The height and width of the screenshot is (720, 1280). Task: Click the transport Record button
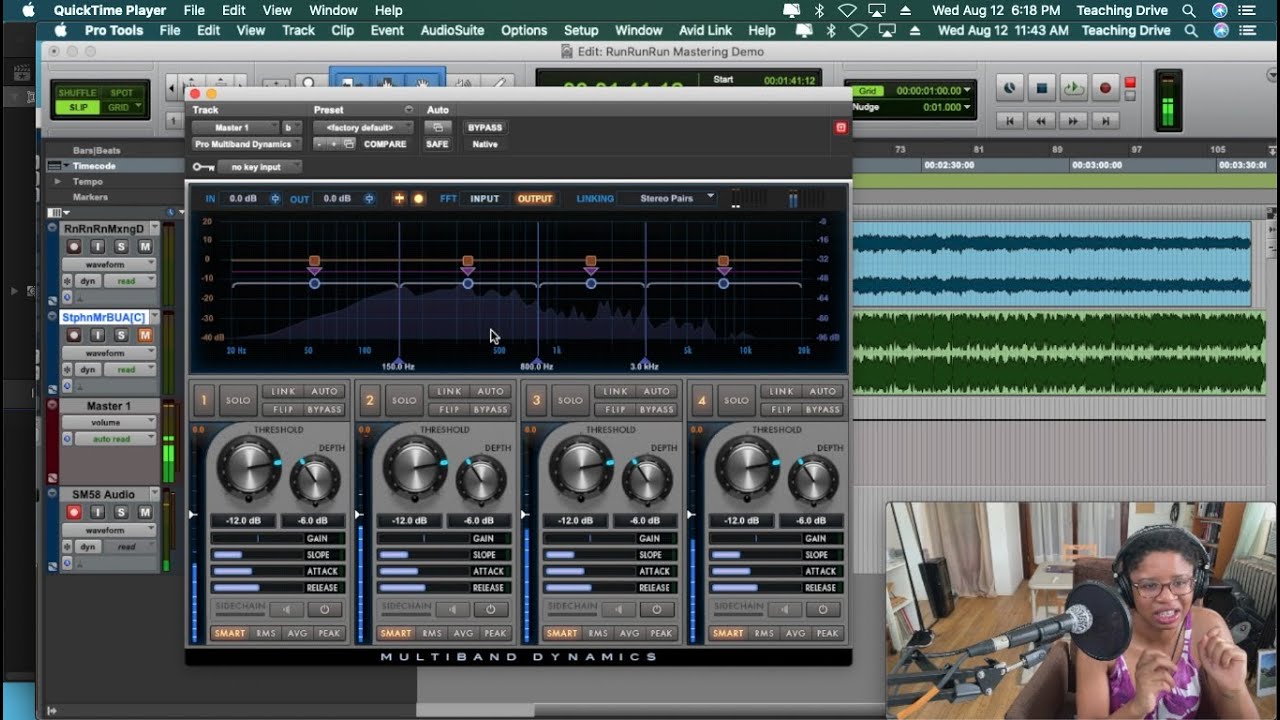pos(1105,88)
